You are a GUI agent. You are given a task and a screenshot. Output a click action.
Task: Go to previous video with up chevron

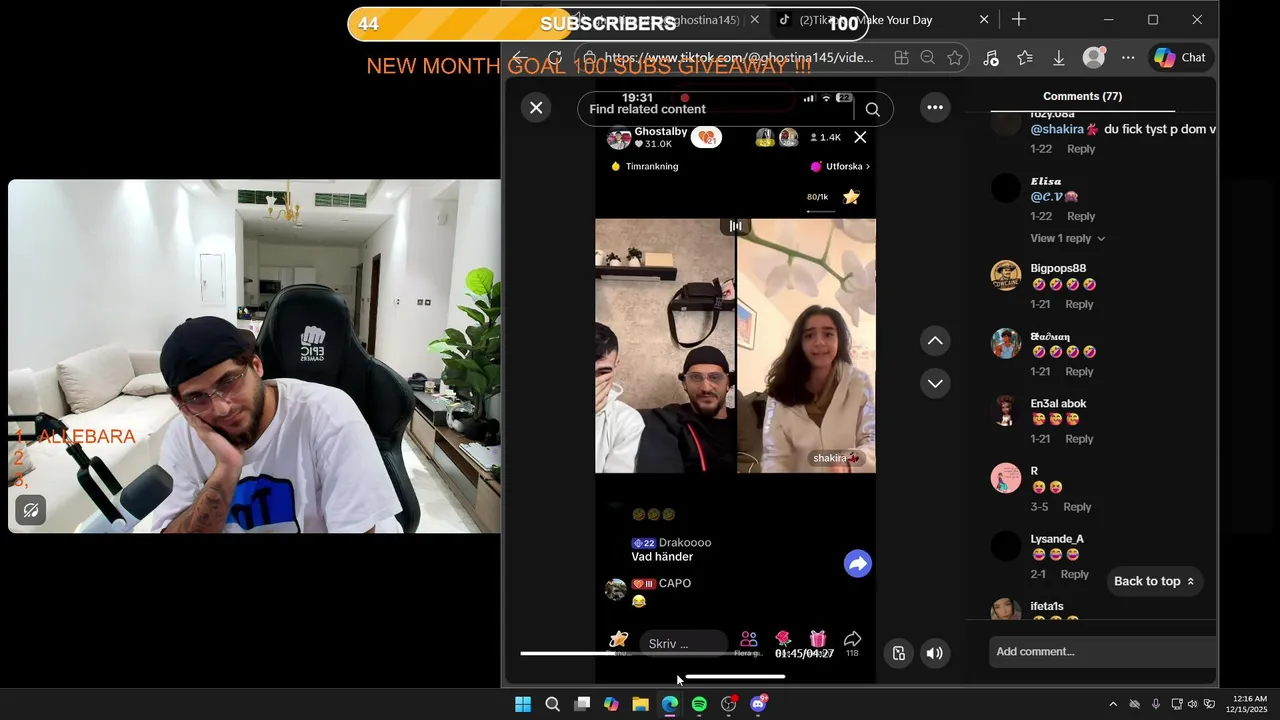(935, 341)
